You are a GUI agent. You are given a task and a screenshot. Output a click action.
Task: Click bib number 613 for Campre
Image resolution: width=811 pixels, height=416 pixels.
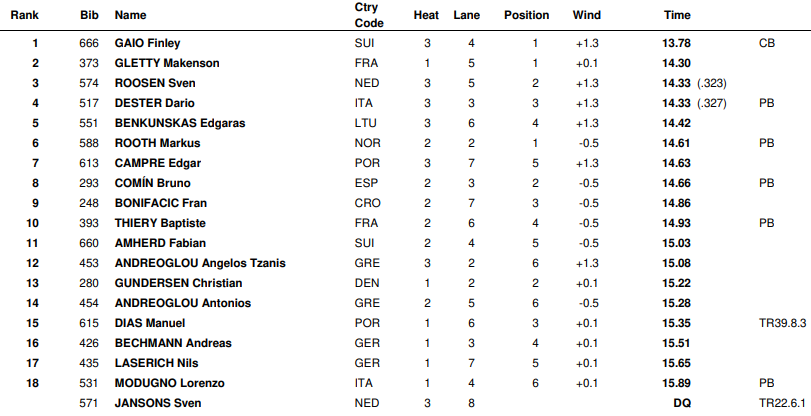(x=89, y=164)
